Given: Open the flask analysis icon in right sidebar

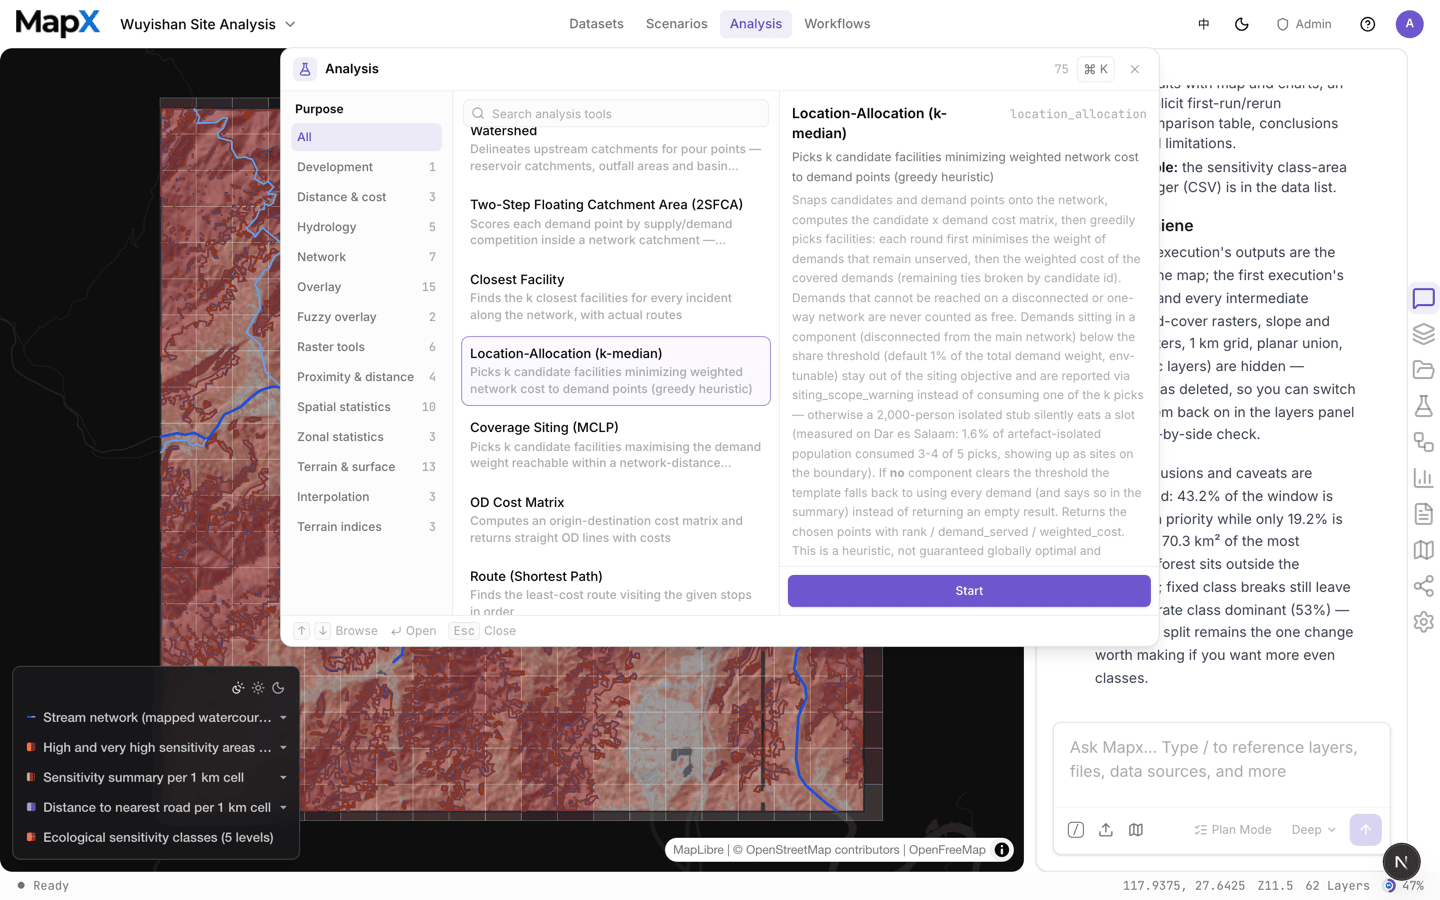Looking at the screenshot, I should point(1423,406).
